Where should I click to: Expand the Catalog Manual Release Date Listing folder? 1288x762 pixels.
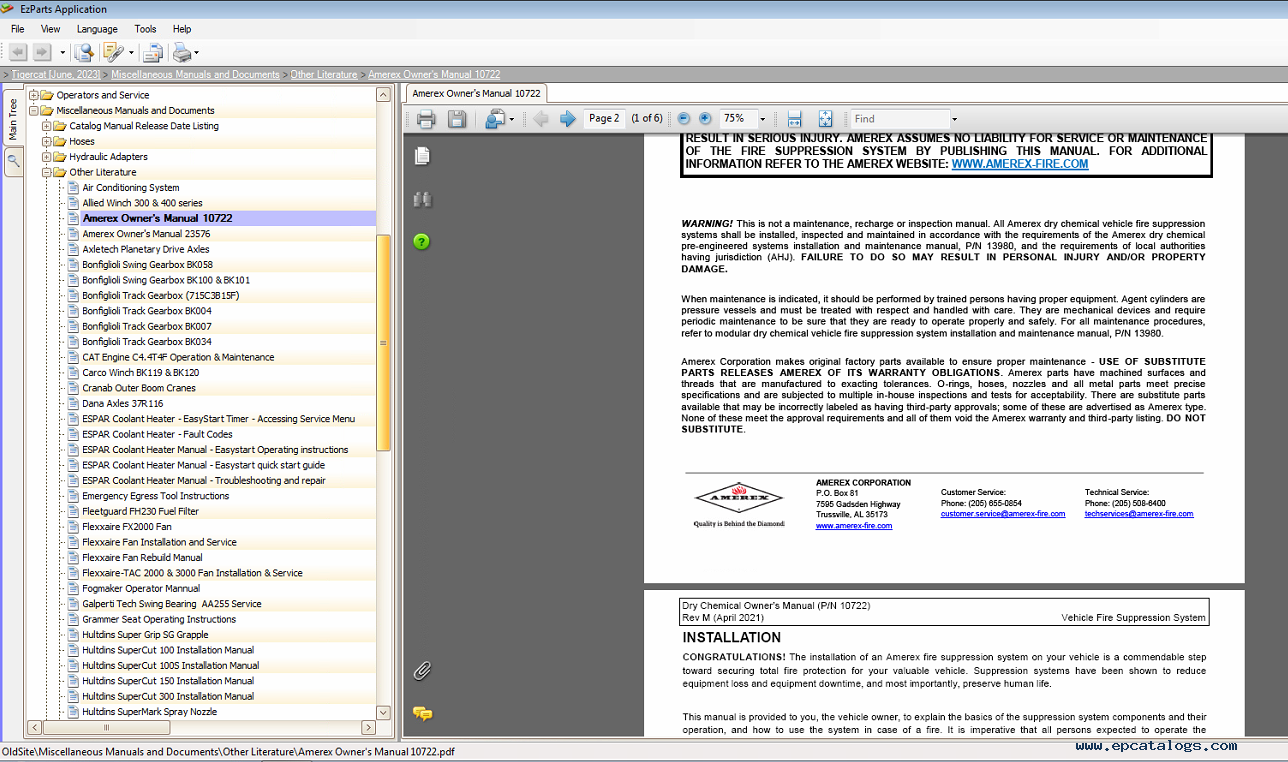[x=46, y=126]
